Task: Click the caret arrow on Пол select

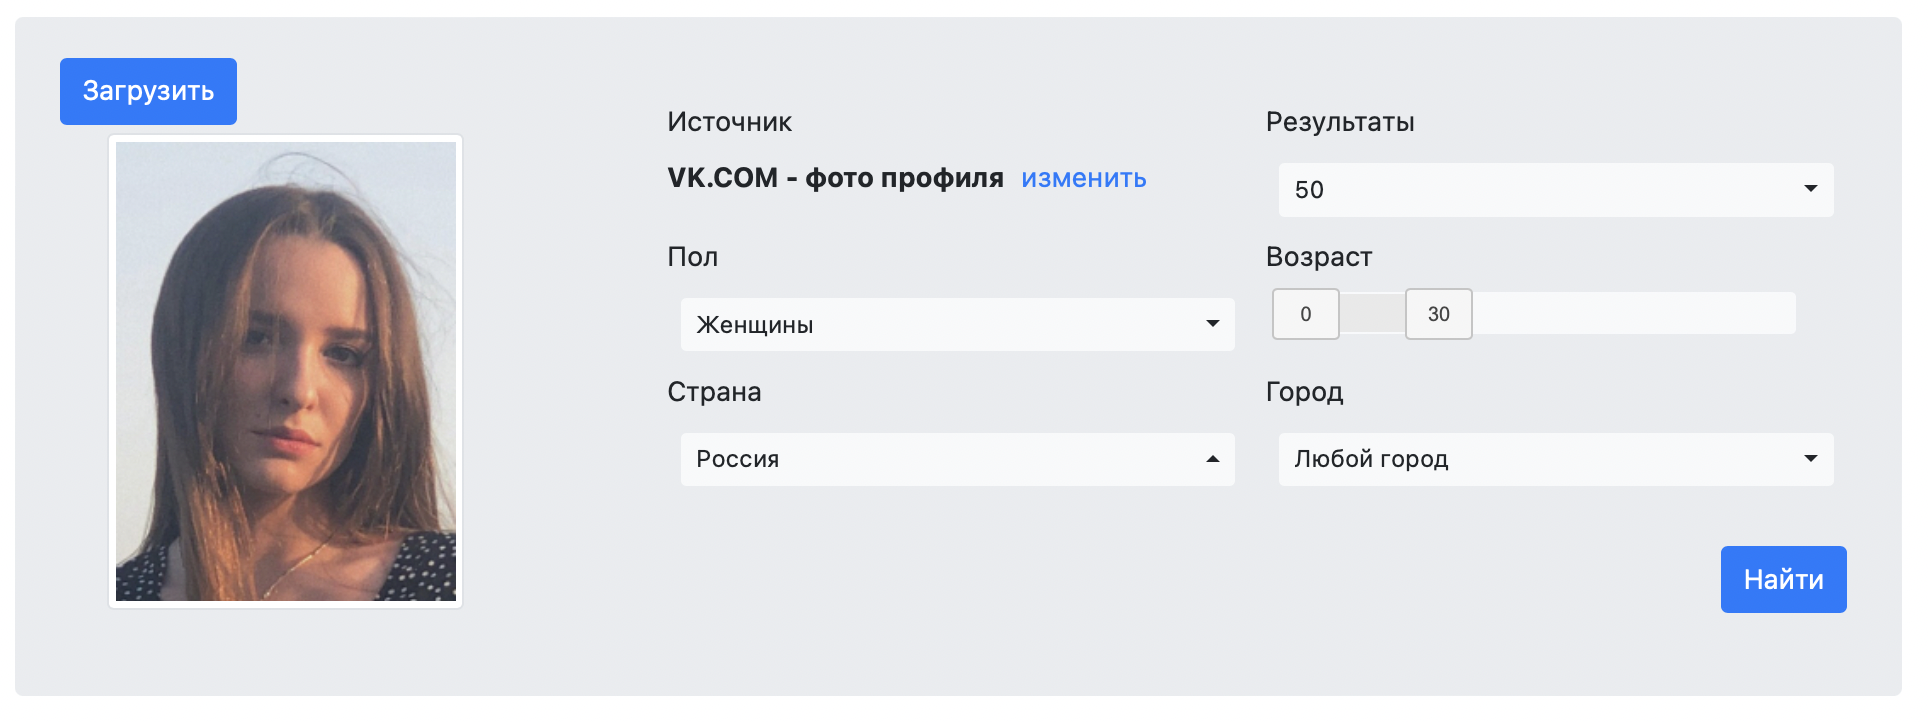Action: click(x=1212, y=323)
